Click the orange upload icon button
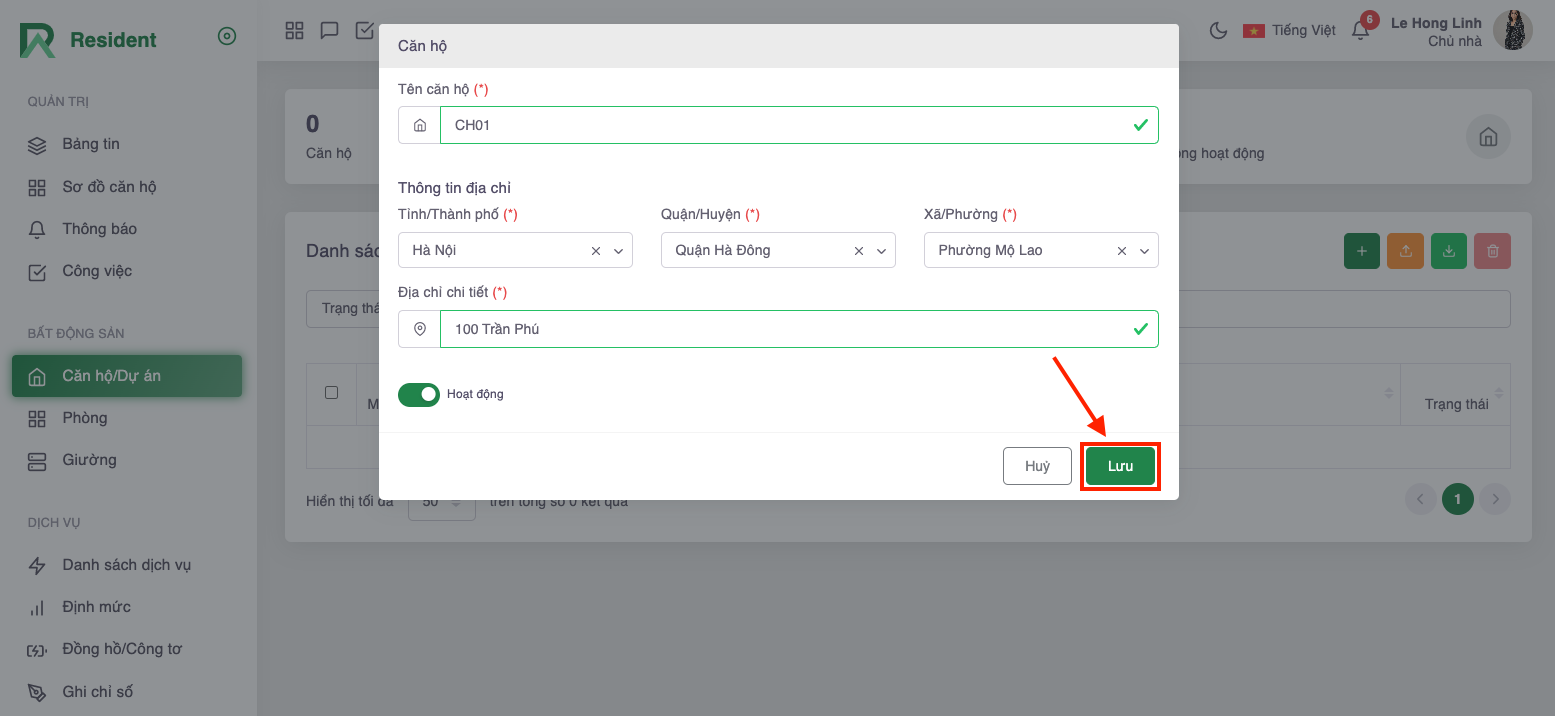This screenshot has height=716, width=1555. pyautogui.click(x=1405, y=251)
